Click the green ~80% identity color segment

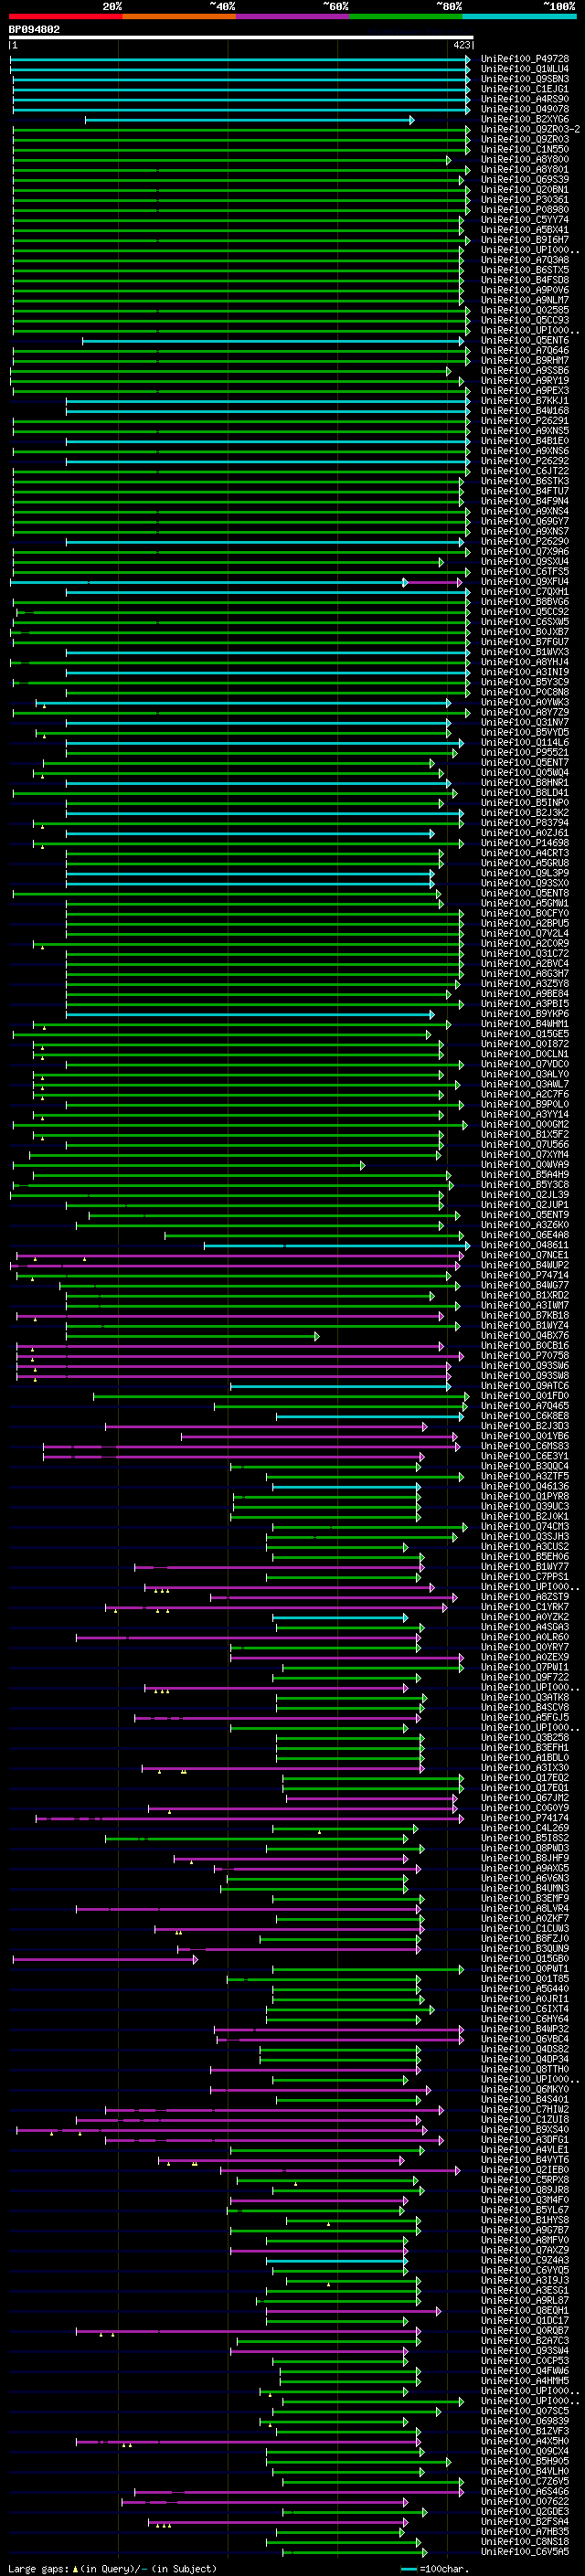click(406, 16)
